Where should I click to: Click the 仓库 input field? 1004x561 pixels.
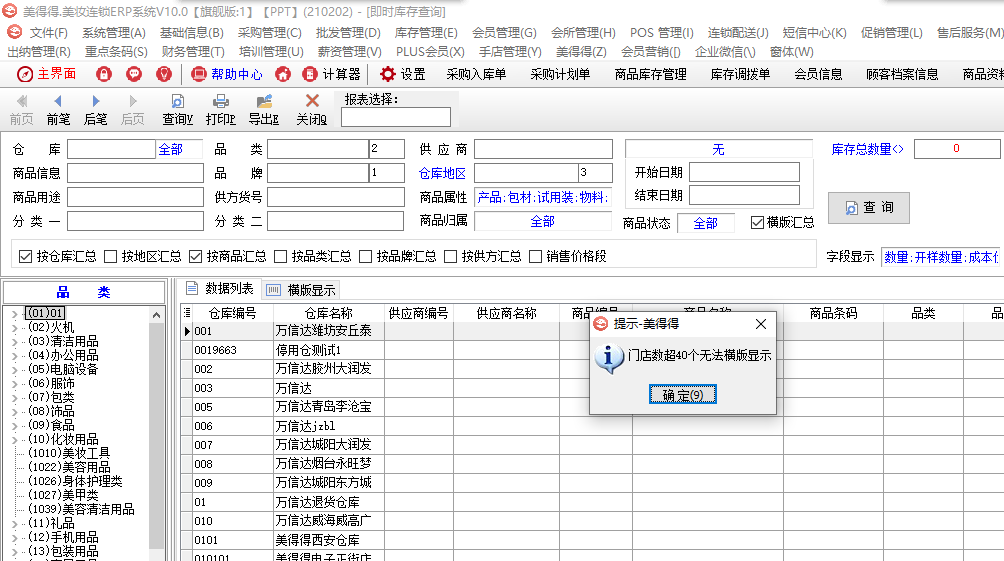[111, 149]
